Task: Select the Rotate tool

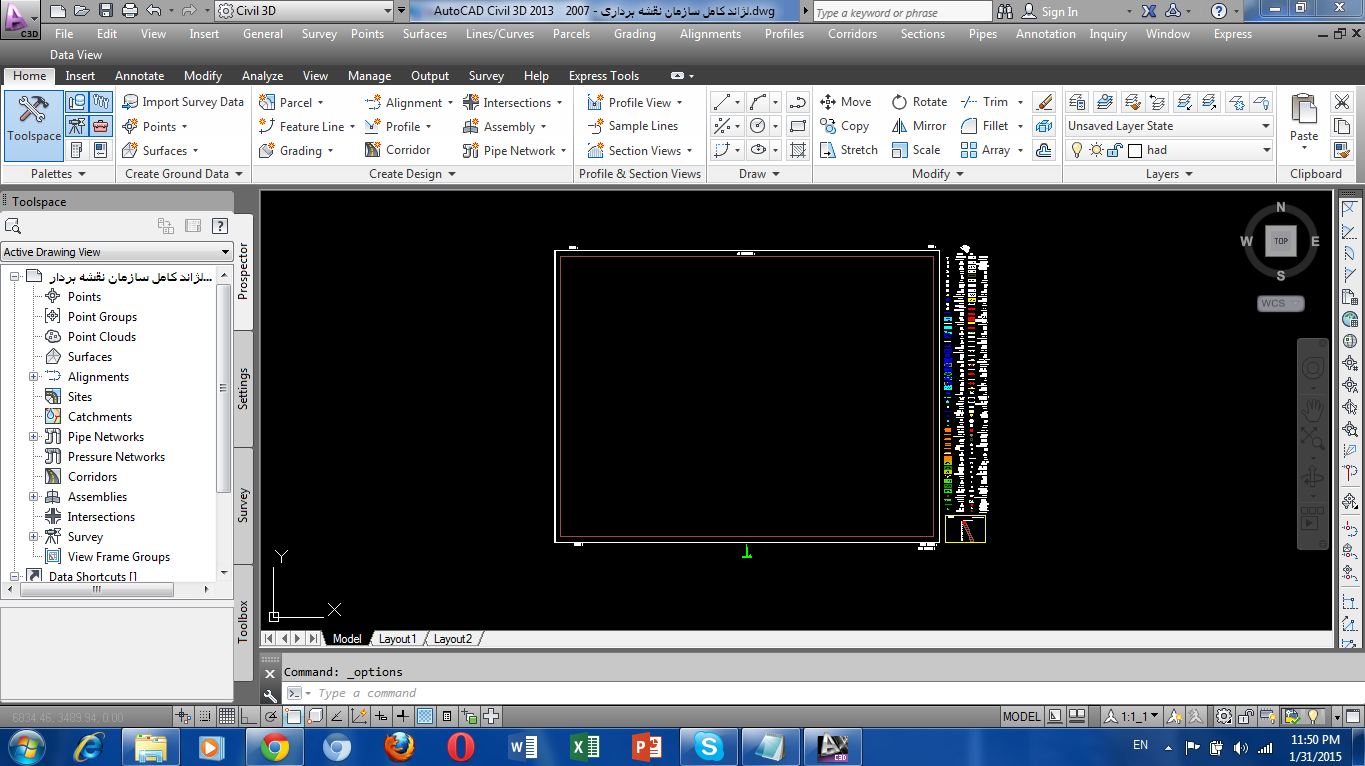Action: tap(918, 102)
